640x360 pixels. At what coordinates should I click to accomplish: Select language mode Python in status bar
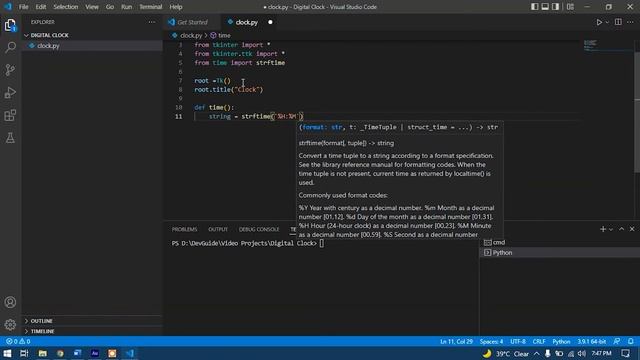point(561,342)
